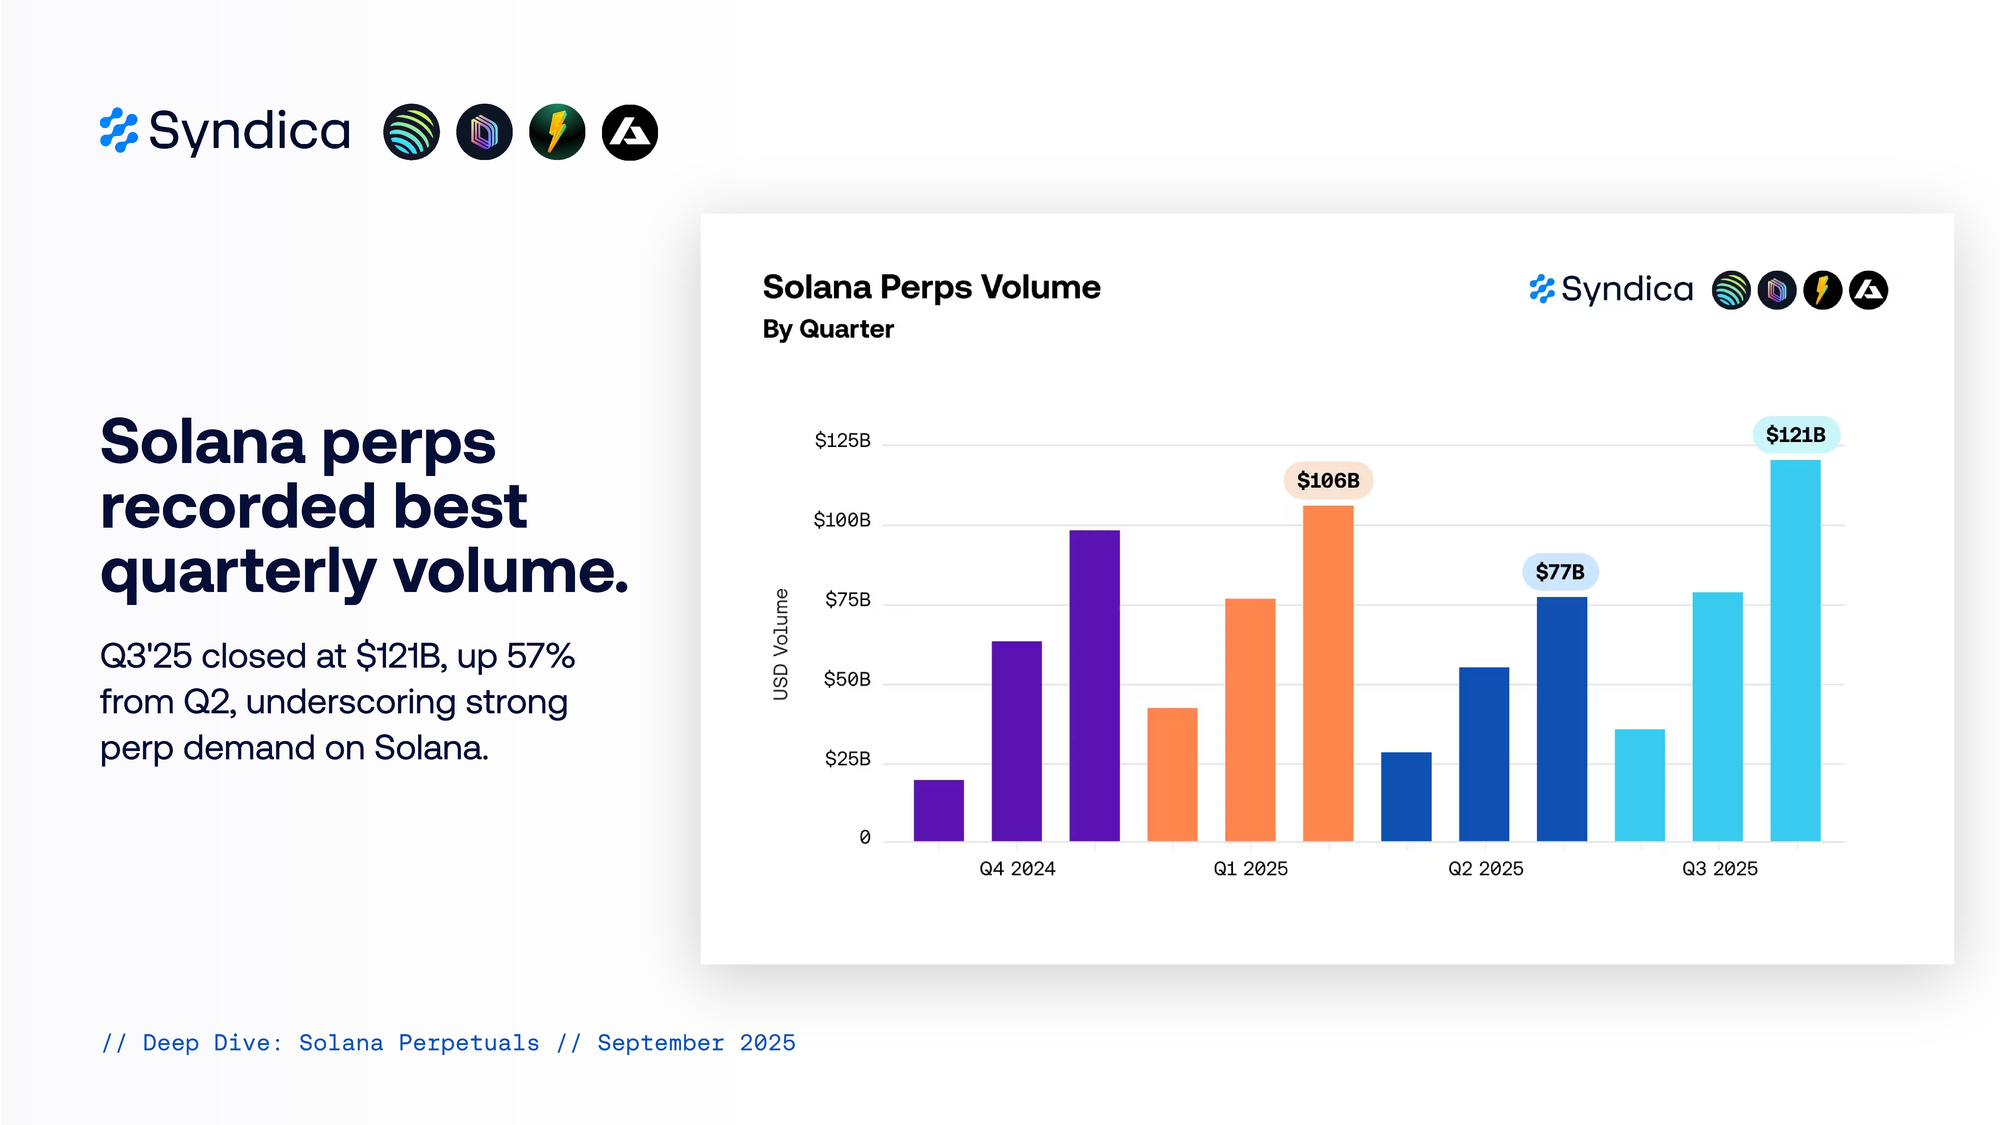Screen dimensions: 2000x1125
Task: Click the Syndica logo at top left
Action: (225, 131)
